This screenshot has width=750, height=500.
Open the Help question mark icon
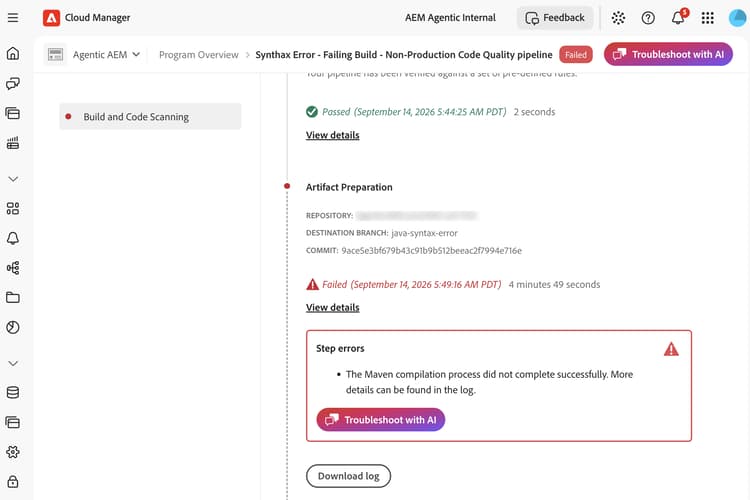point(648,18)
